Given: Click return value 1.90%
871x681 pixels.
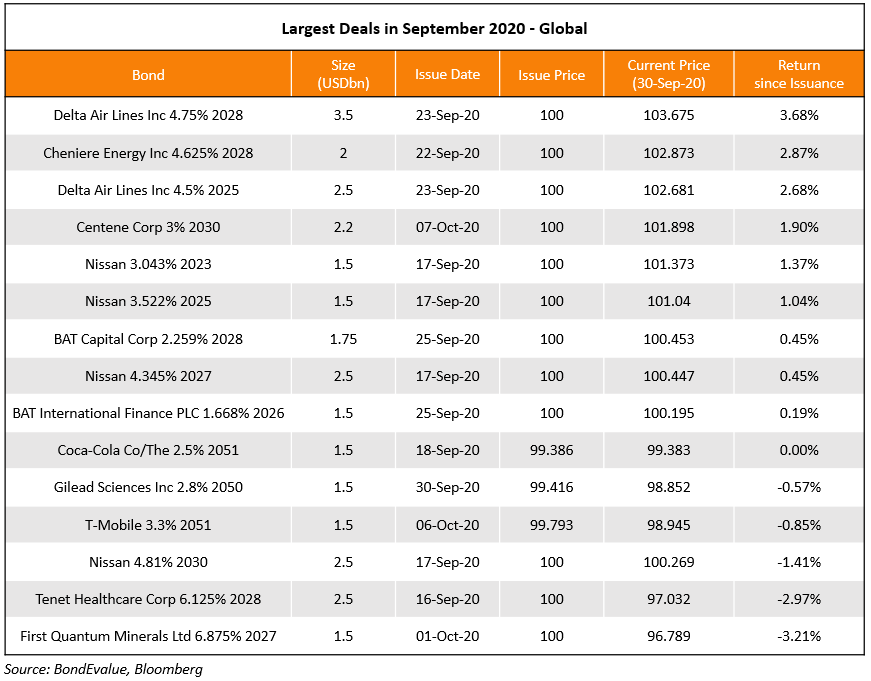Looking at the screenshot, I should point(799,227).
